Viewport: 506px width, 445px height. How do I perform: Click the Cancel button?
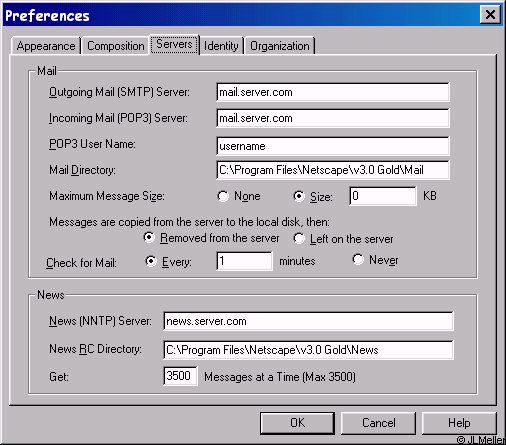pyautogui.click(x=378, y=423)
